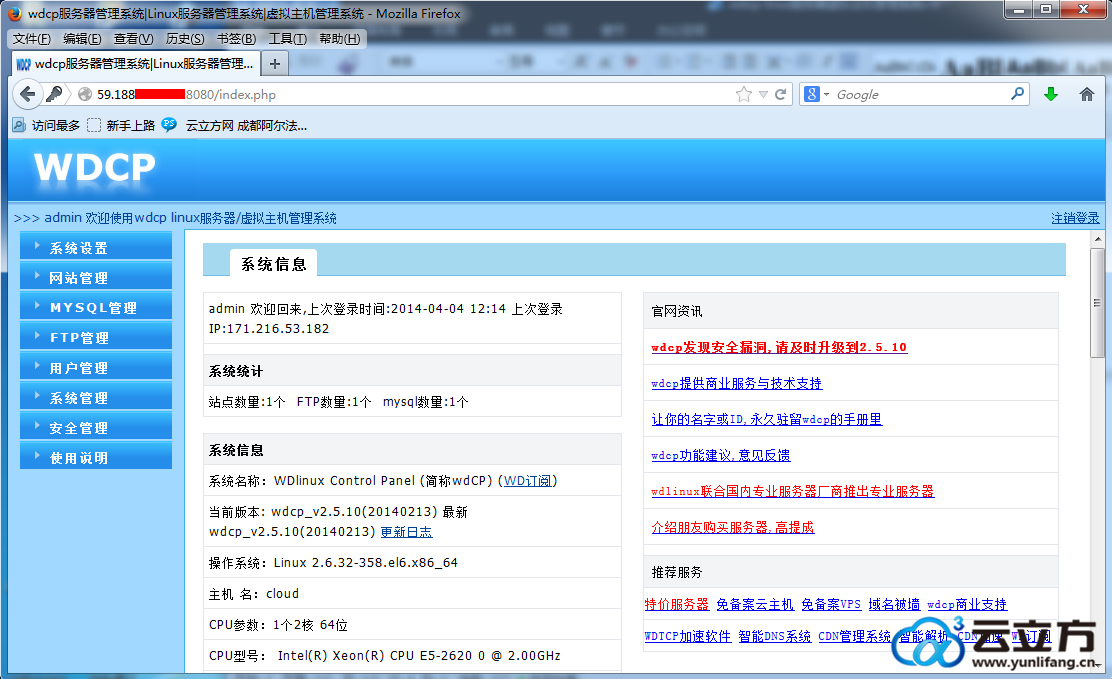This screenshot has height=679, width=1112.
Task: Select the 系统信息 tab heading
Action: point(274,263)
